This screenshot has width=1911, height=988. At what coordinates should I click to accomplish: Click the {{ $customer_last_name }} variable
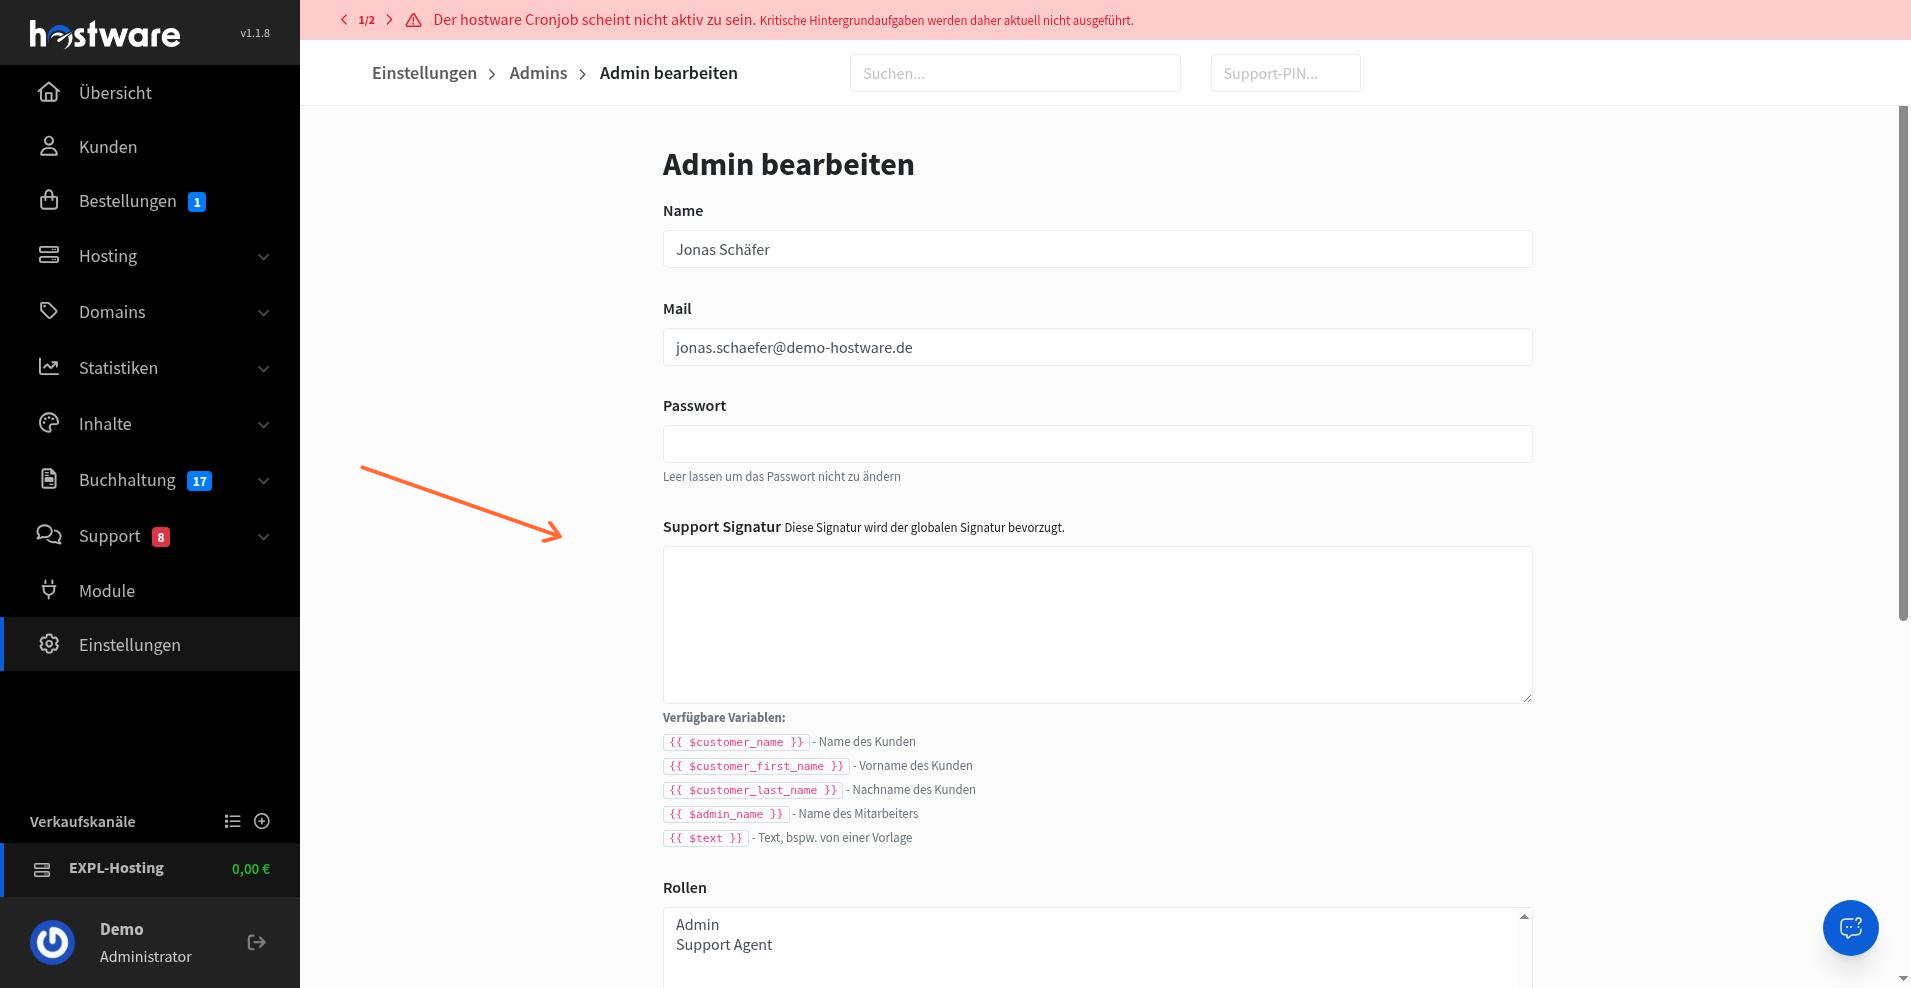(x=753, y=790)
